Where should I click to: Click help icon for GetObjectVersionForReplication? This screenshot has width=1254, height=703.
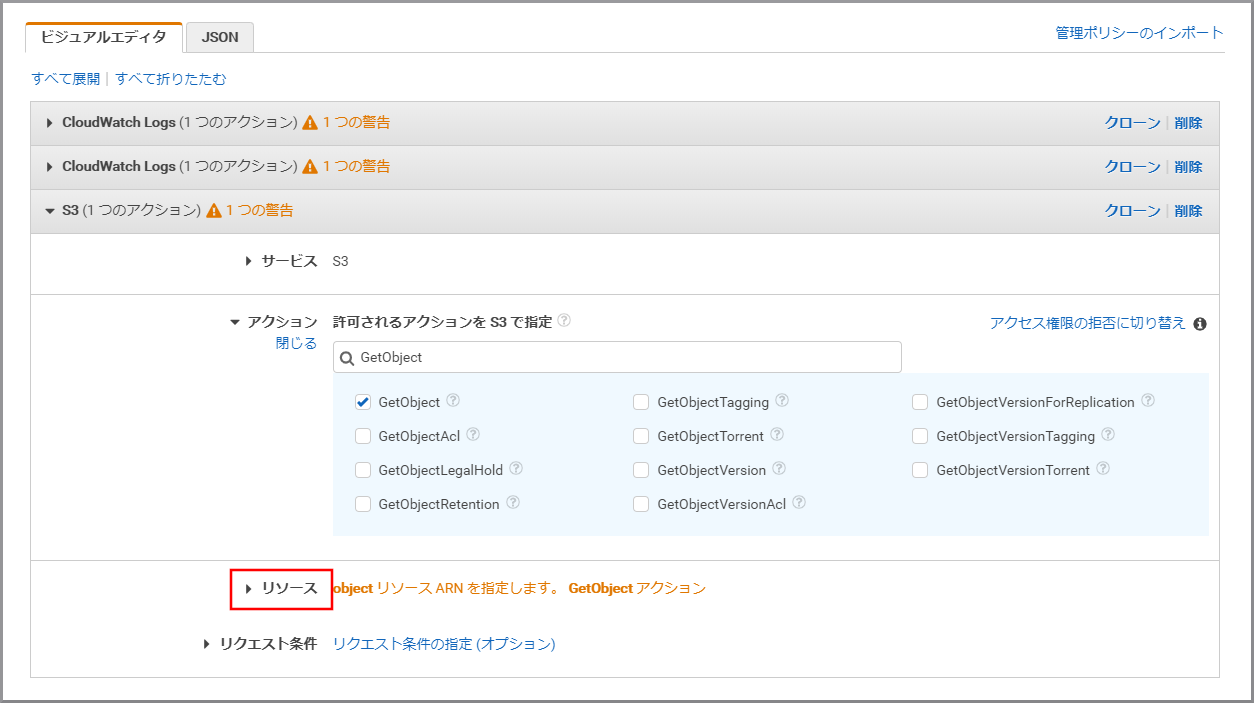coord(1148,401)
